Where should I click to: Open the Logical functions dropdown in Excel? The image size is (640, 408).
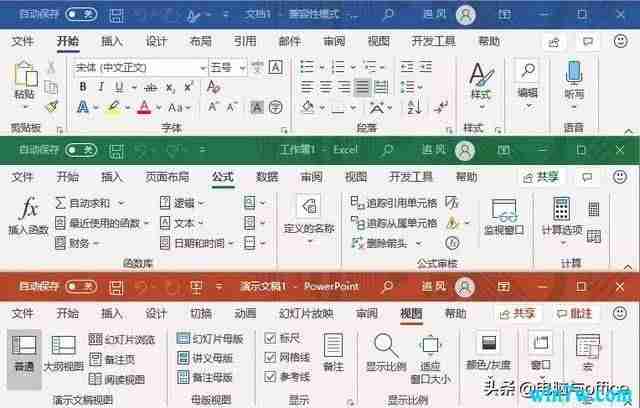coord(201,203)
